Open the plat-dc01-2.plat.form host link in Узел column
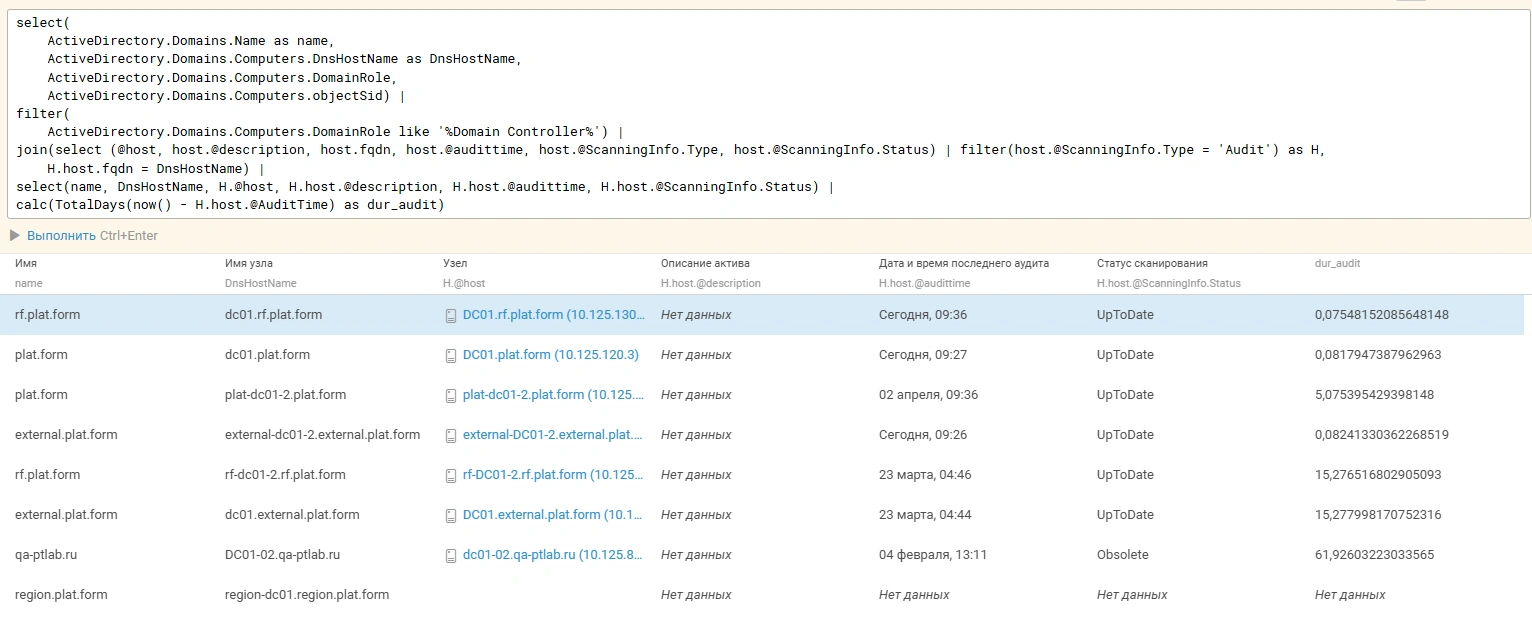This screenshot has width=1532, height=634. [x=554, y=395]
